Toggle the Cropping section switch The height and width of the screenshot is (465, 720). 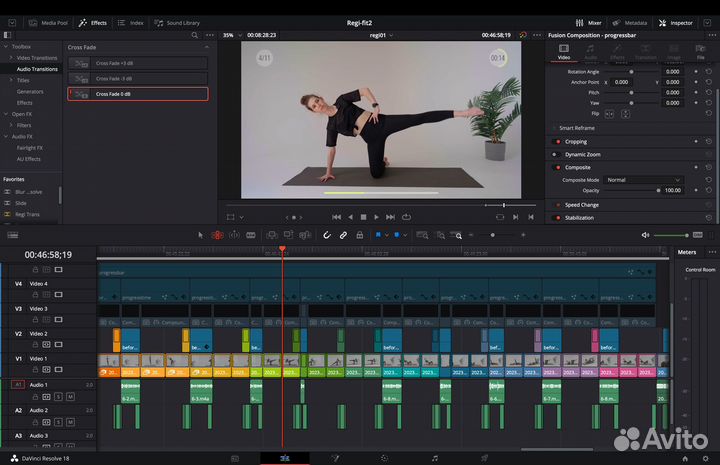[556, 142]
